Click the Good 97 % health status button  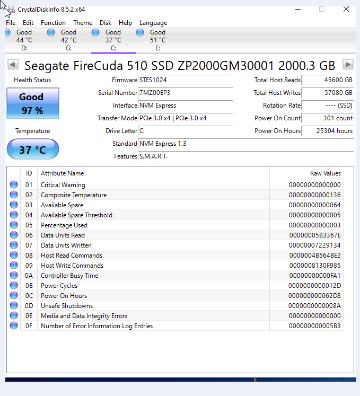point(33,103)
